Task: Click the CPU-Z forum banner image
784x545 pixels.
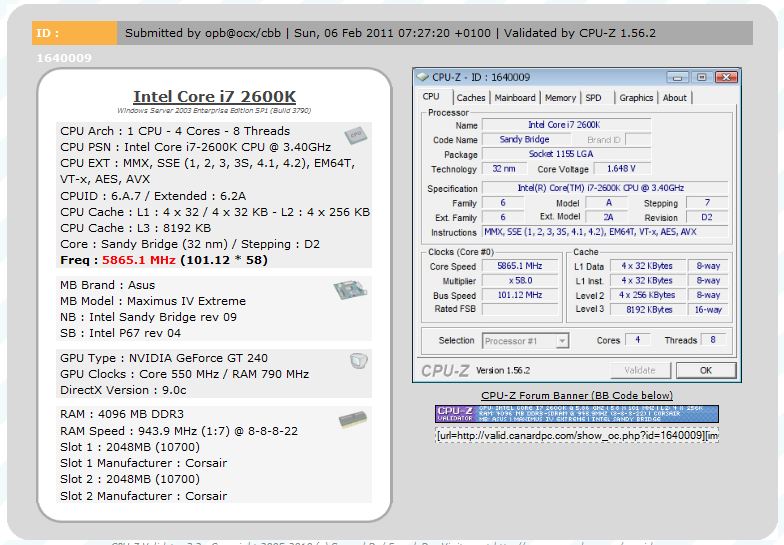Action: 576,414
